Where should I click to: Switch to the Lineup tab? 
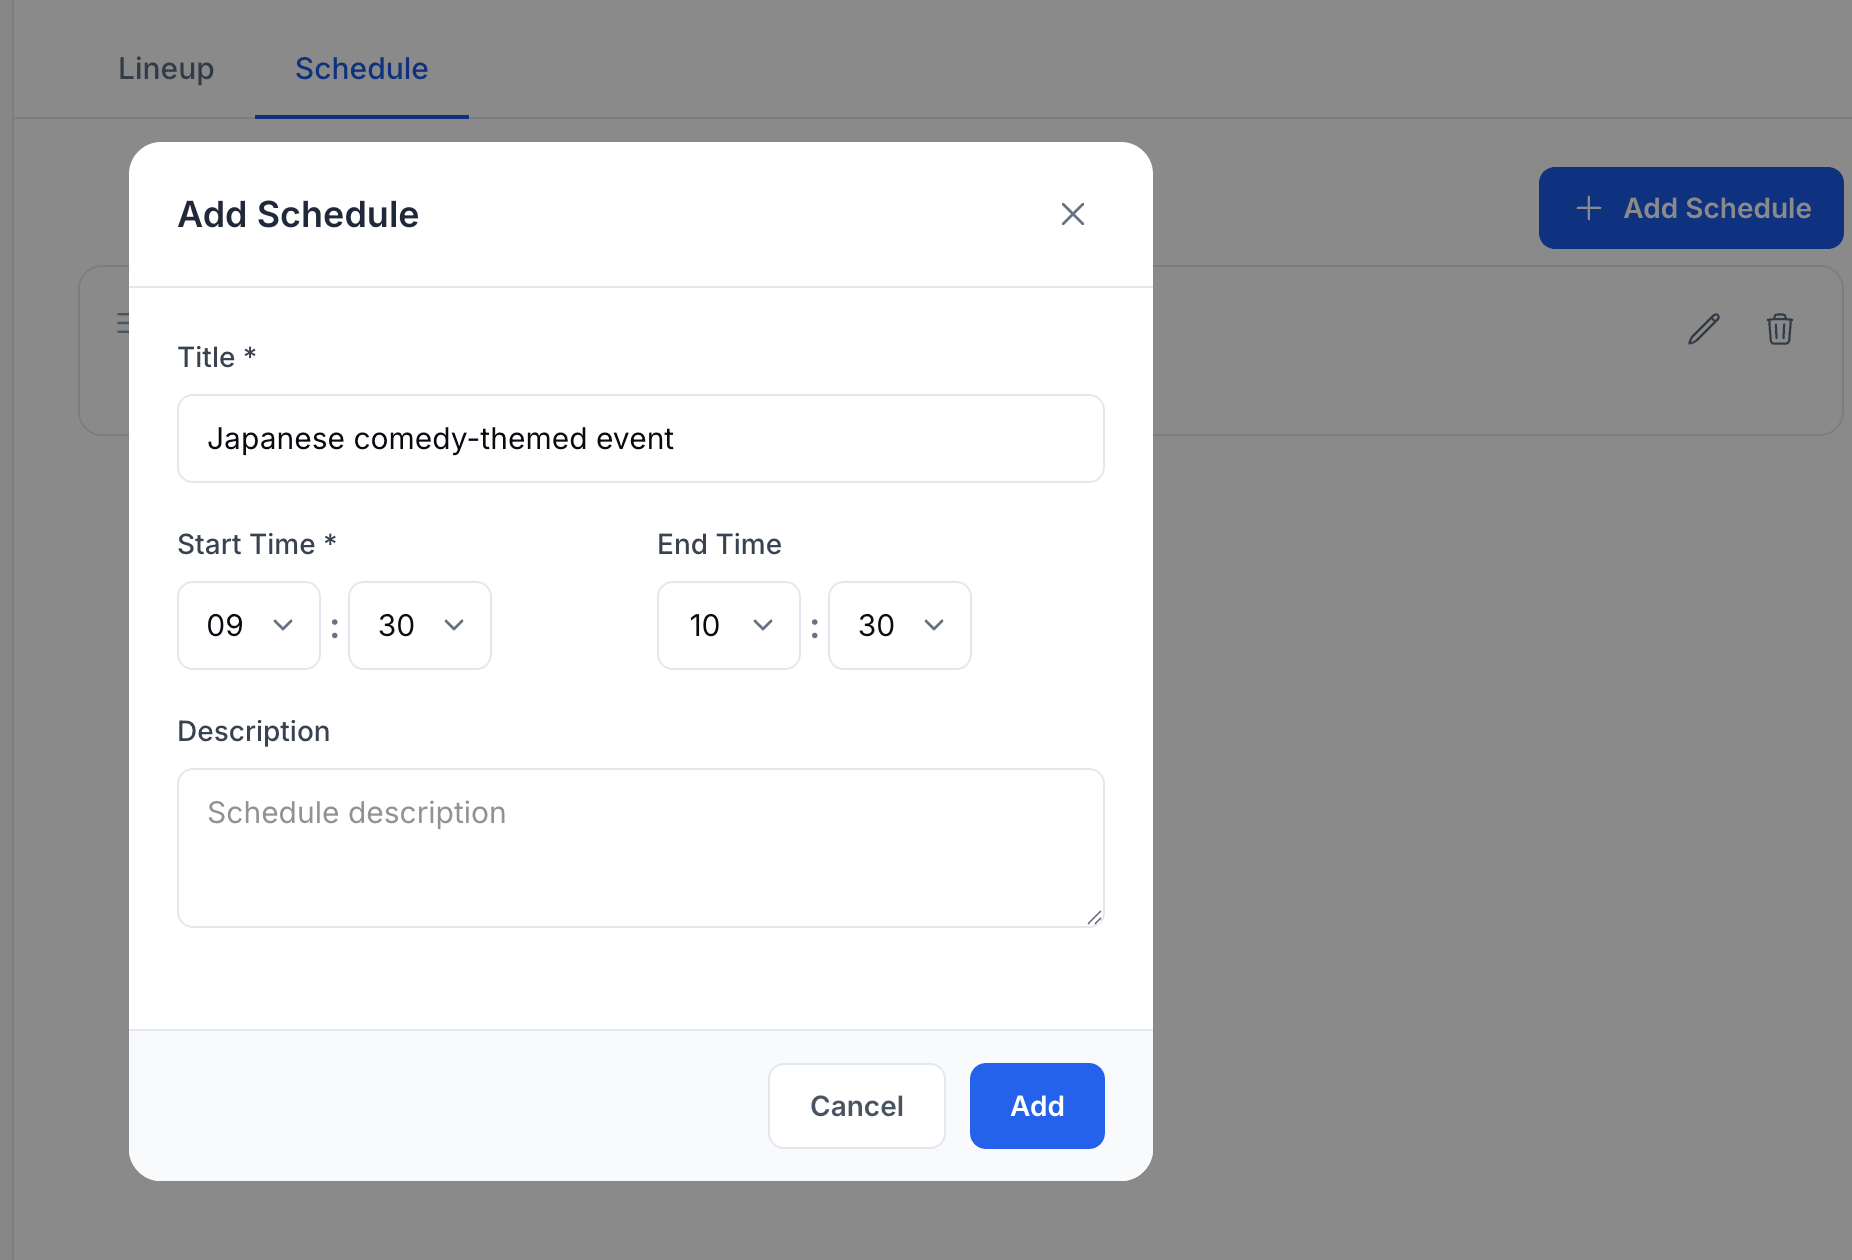[x=166, y=68]
